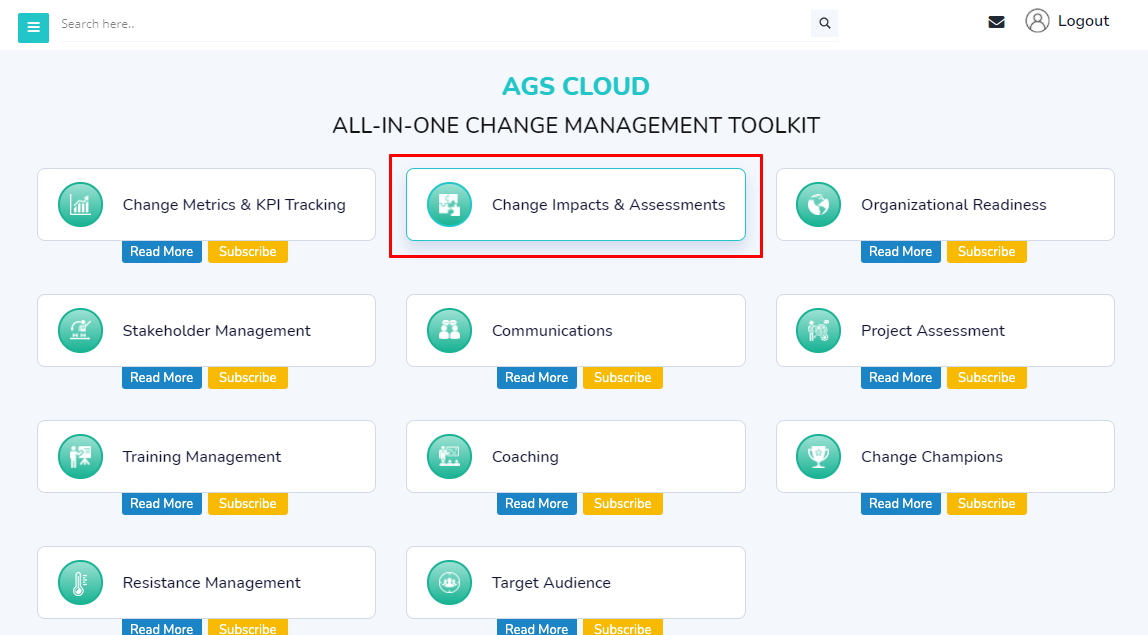Click the Change Champions trophy icon
Viewport: 1148px width, 635px height.
click(819, 456)
